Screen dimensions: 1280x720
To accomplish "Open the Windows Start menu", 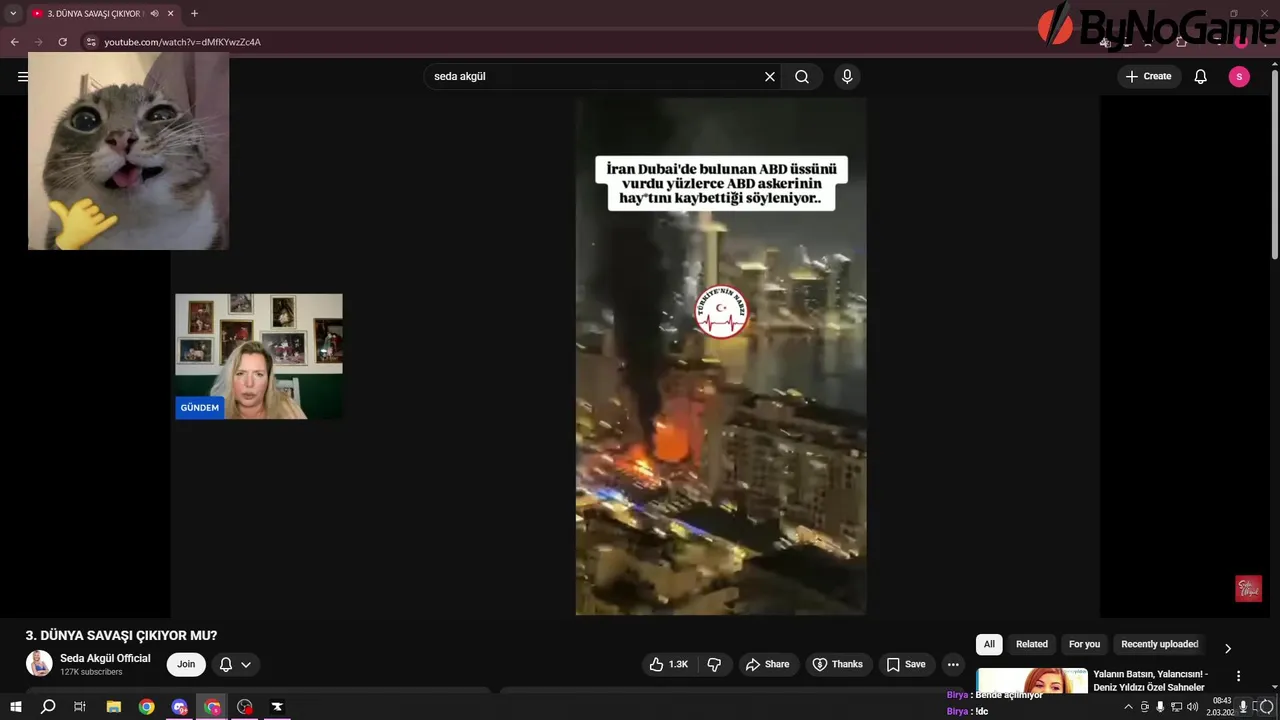I will coord(16,707).
